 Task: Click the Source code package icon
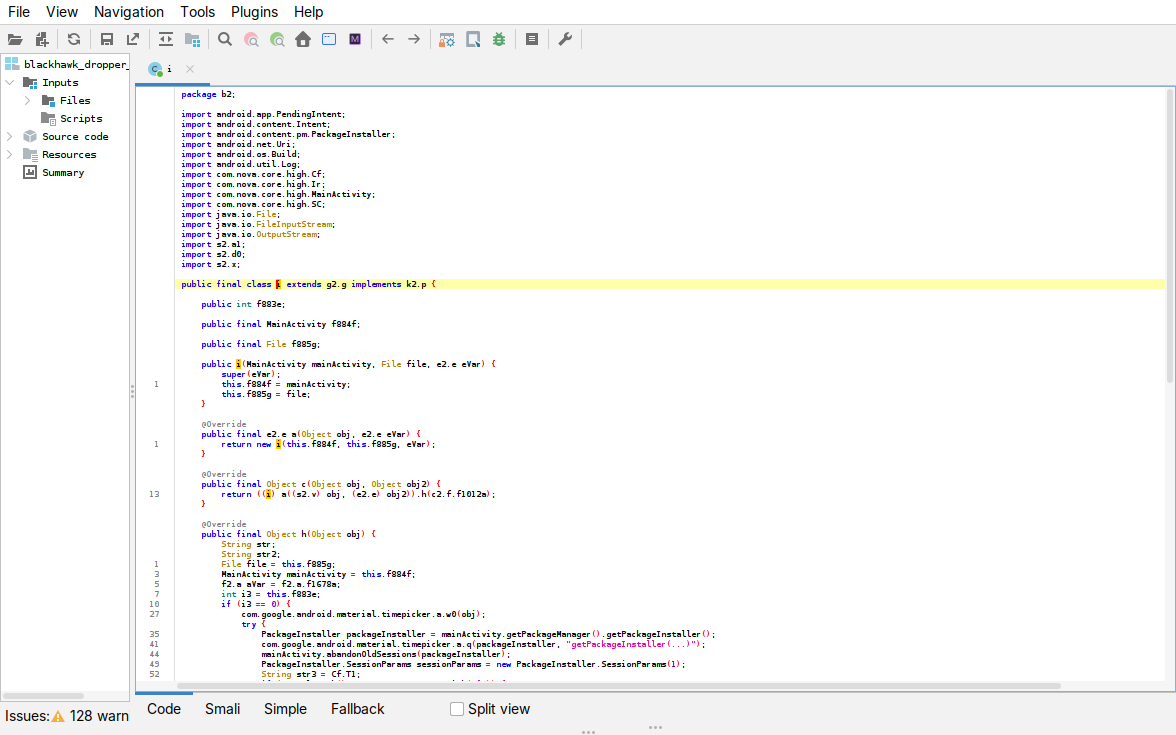pyautogui.click(x=30, y=136)
